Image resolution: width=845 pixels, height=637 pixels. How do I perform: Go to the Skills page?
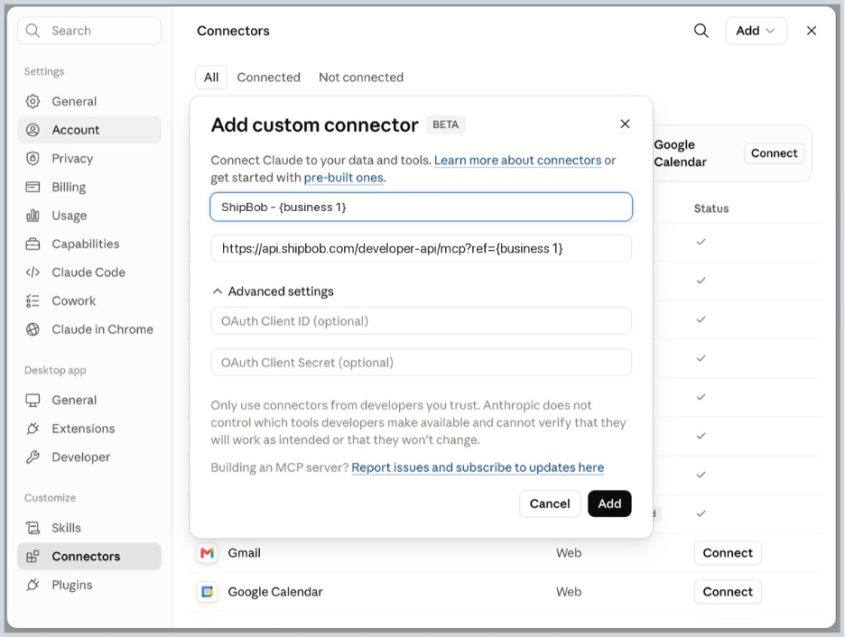tap(89, 528)
